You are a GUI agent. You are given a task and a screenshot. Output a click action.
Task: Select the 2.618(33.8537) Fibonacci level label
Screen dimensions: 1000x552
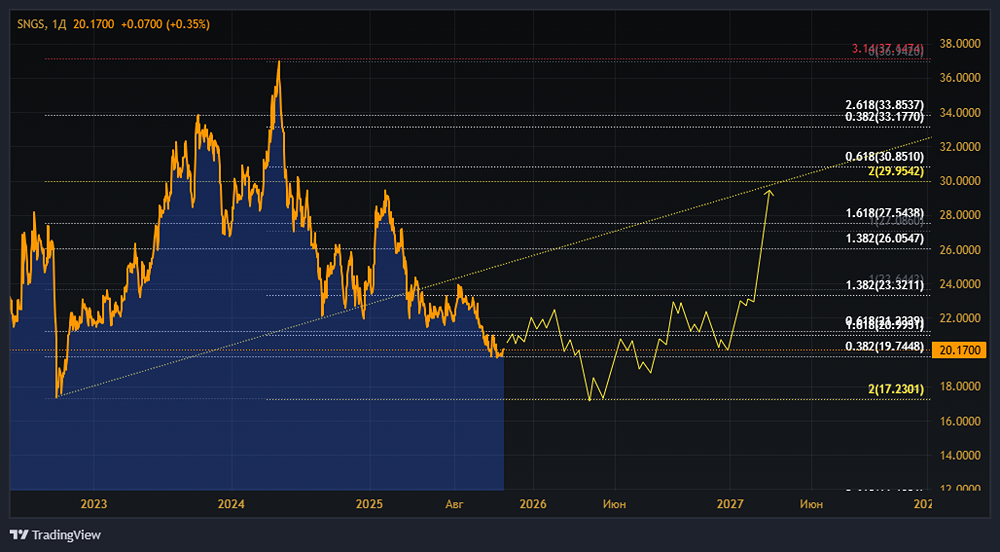[x=884, y=105]
